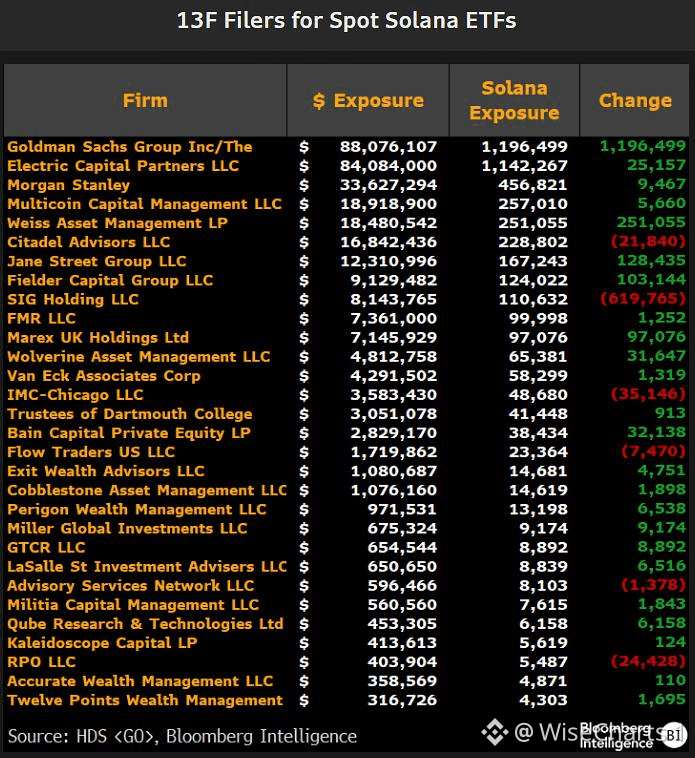Click change value 1,695
Viewport: 695px width, 758px height.
click(662, 700)
